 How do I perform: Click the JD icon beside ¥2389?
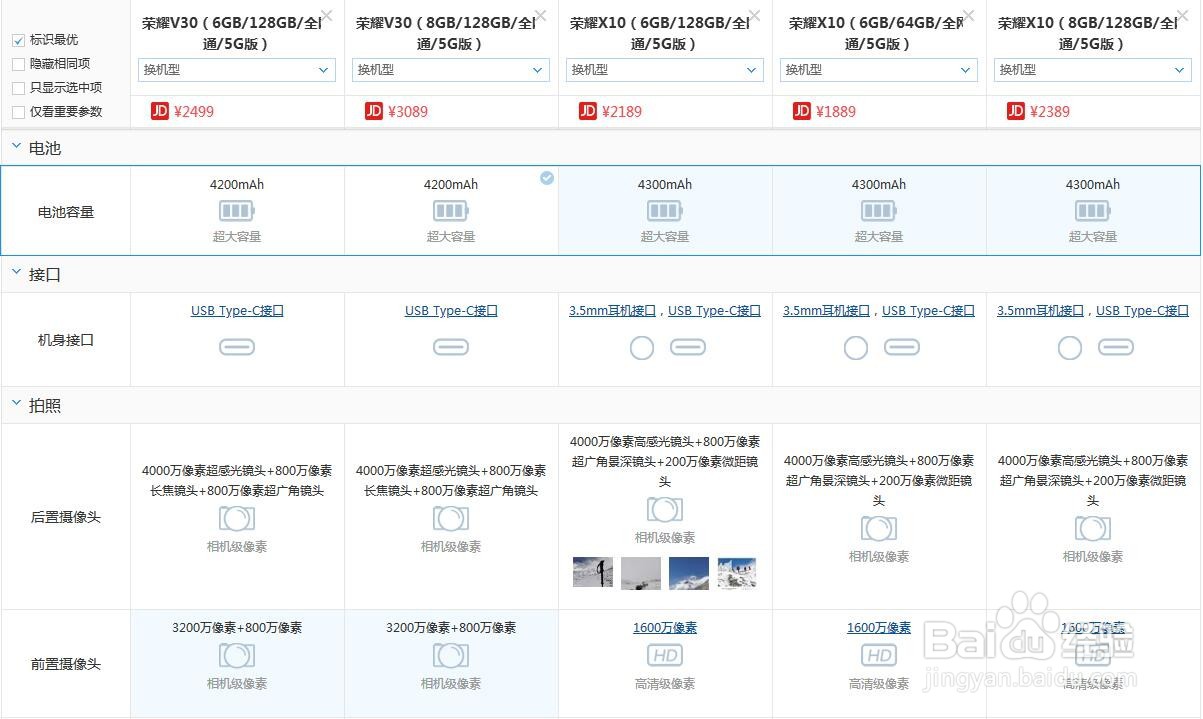(x=1016, y=111)
